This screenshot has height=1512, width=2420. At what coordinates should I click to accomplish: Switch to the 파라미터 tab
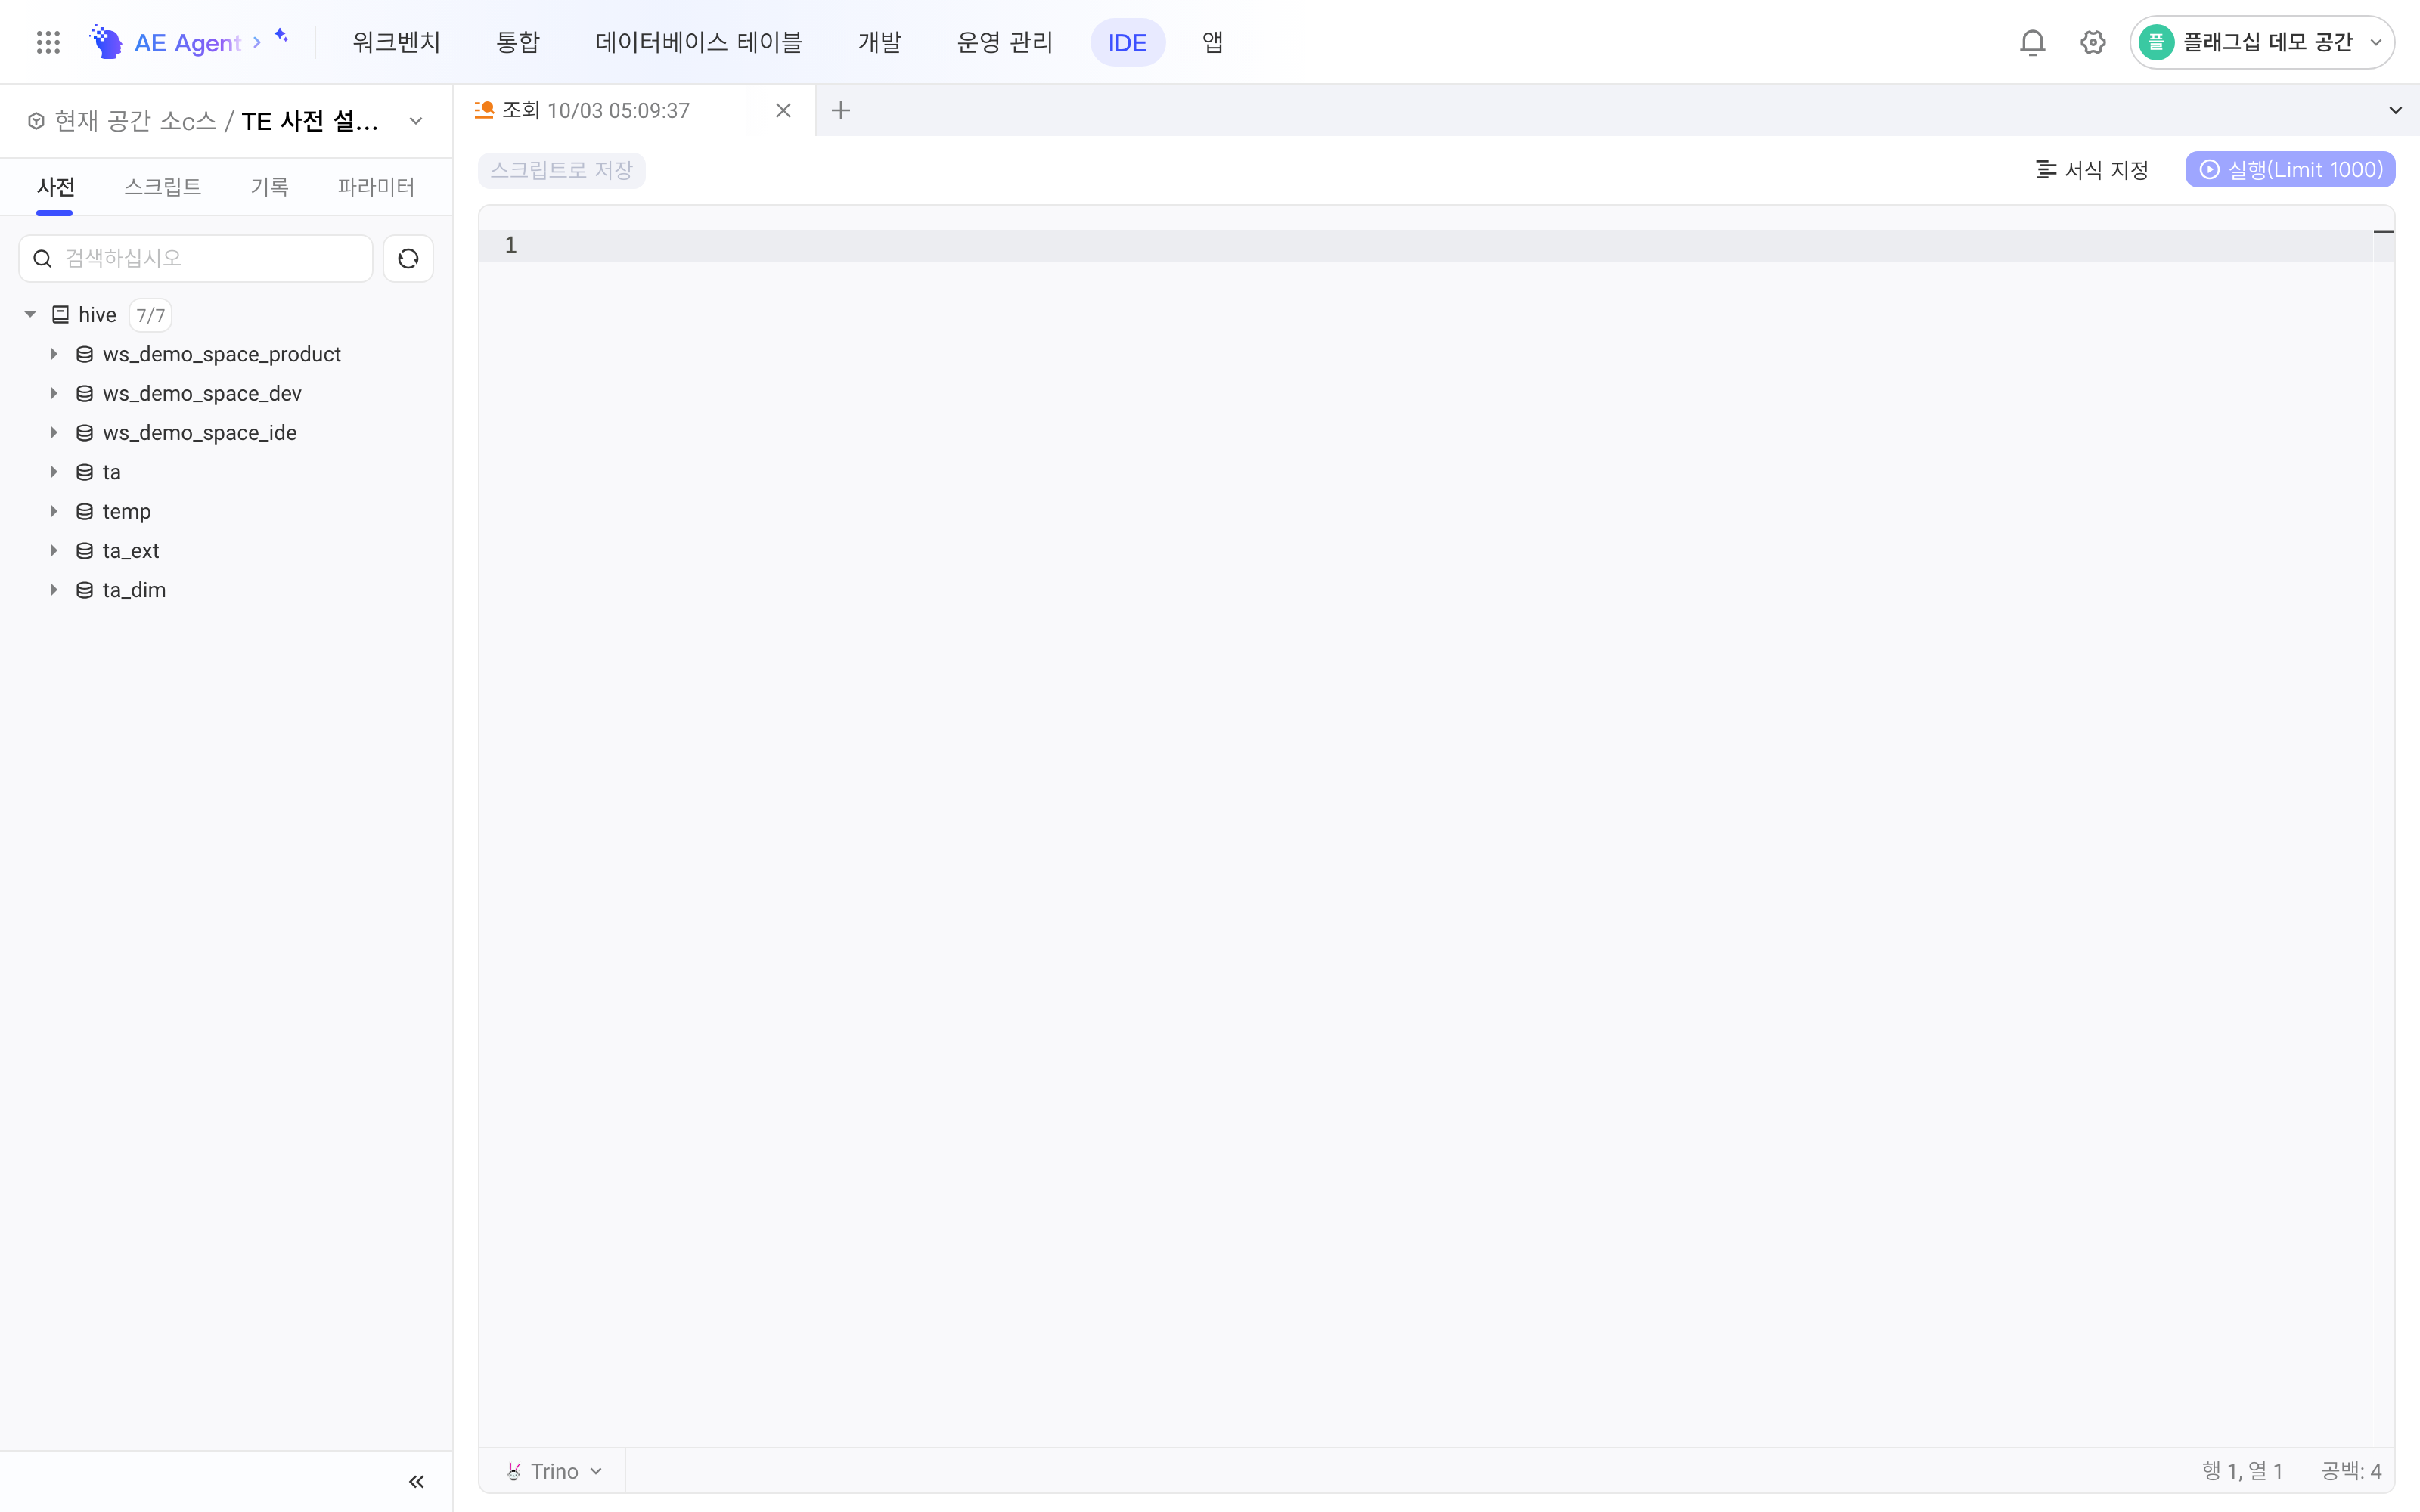click(x=376, y=187)
